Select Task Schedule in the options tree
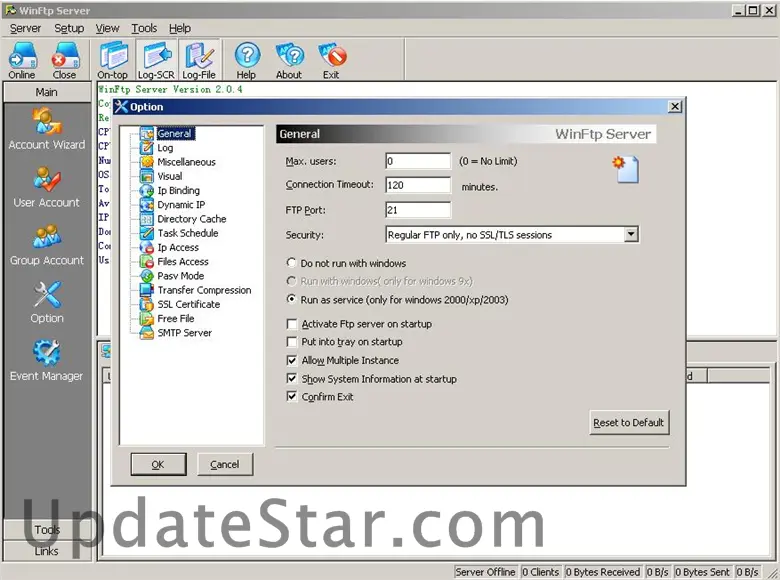The width and height of the screenshot is (780, 580). coord(188,233)
